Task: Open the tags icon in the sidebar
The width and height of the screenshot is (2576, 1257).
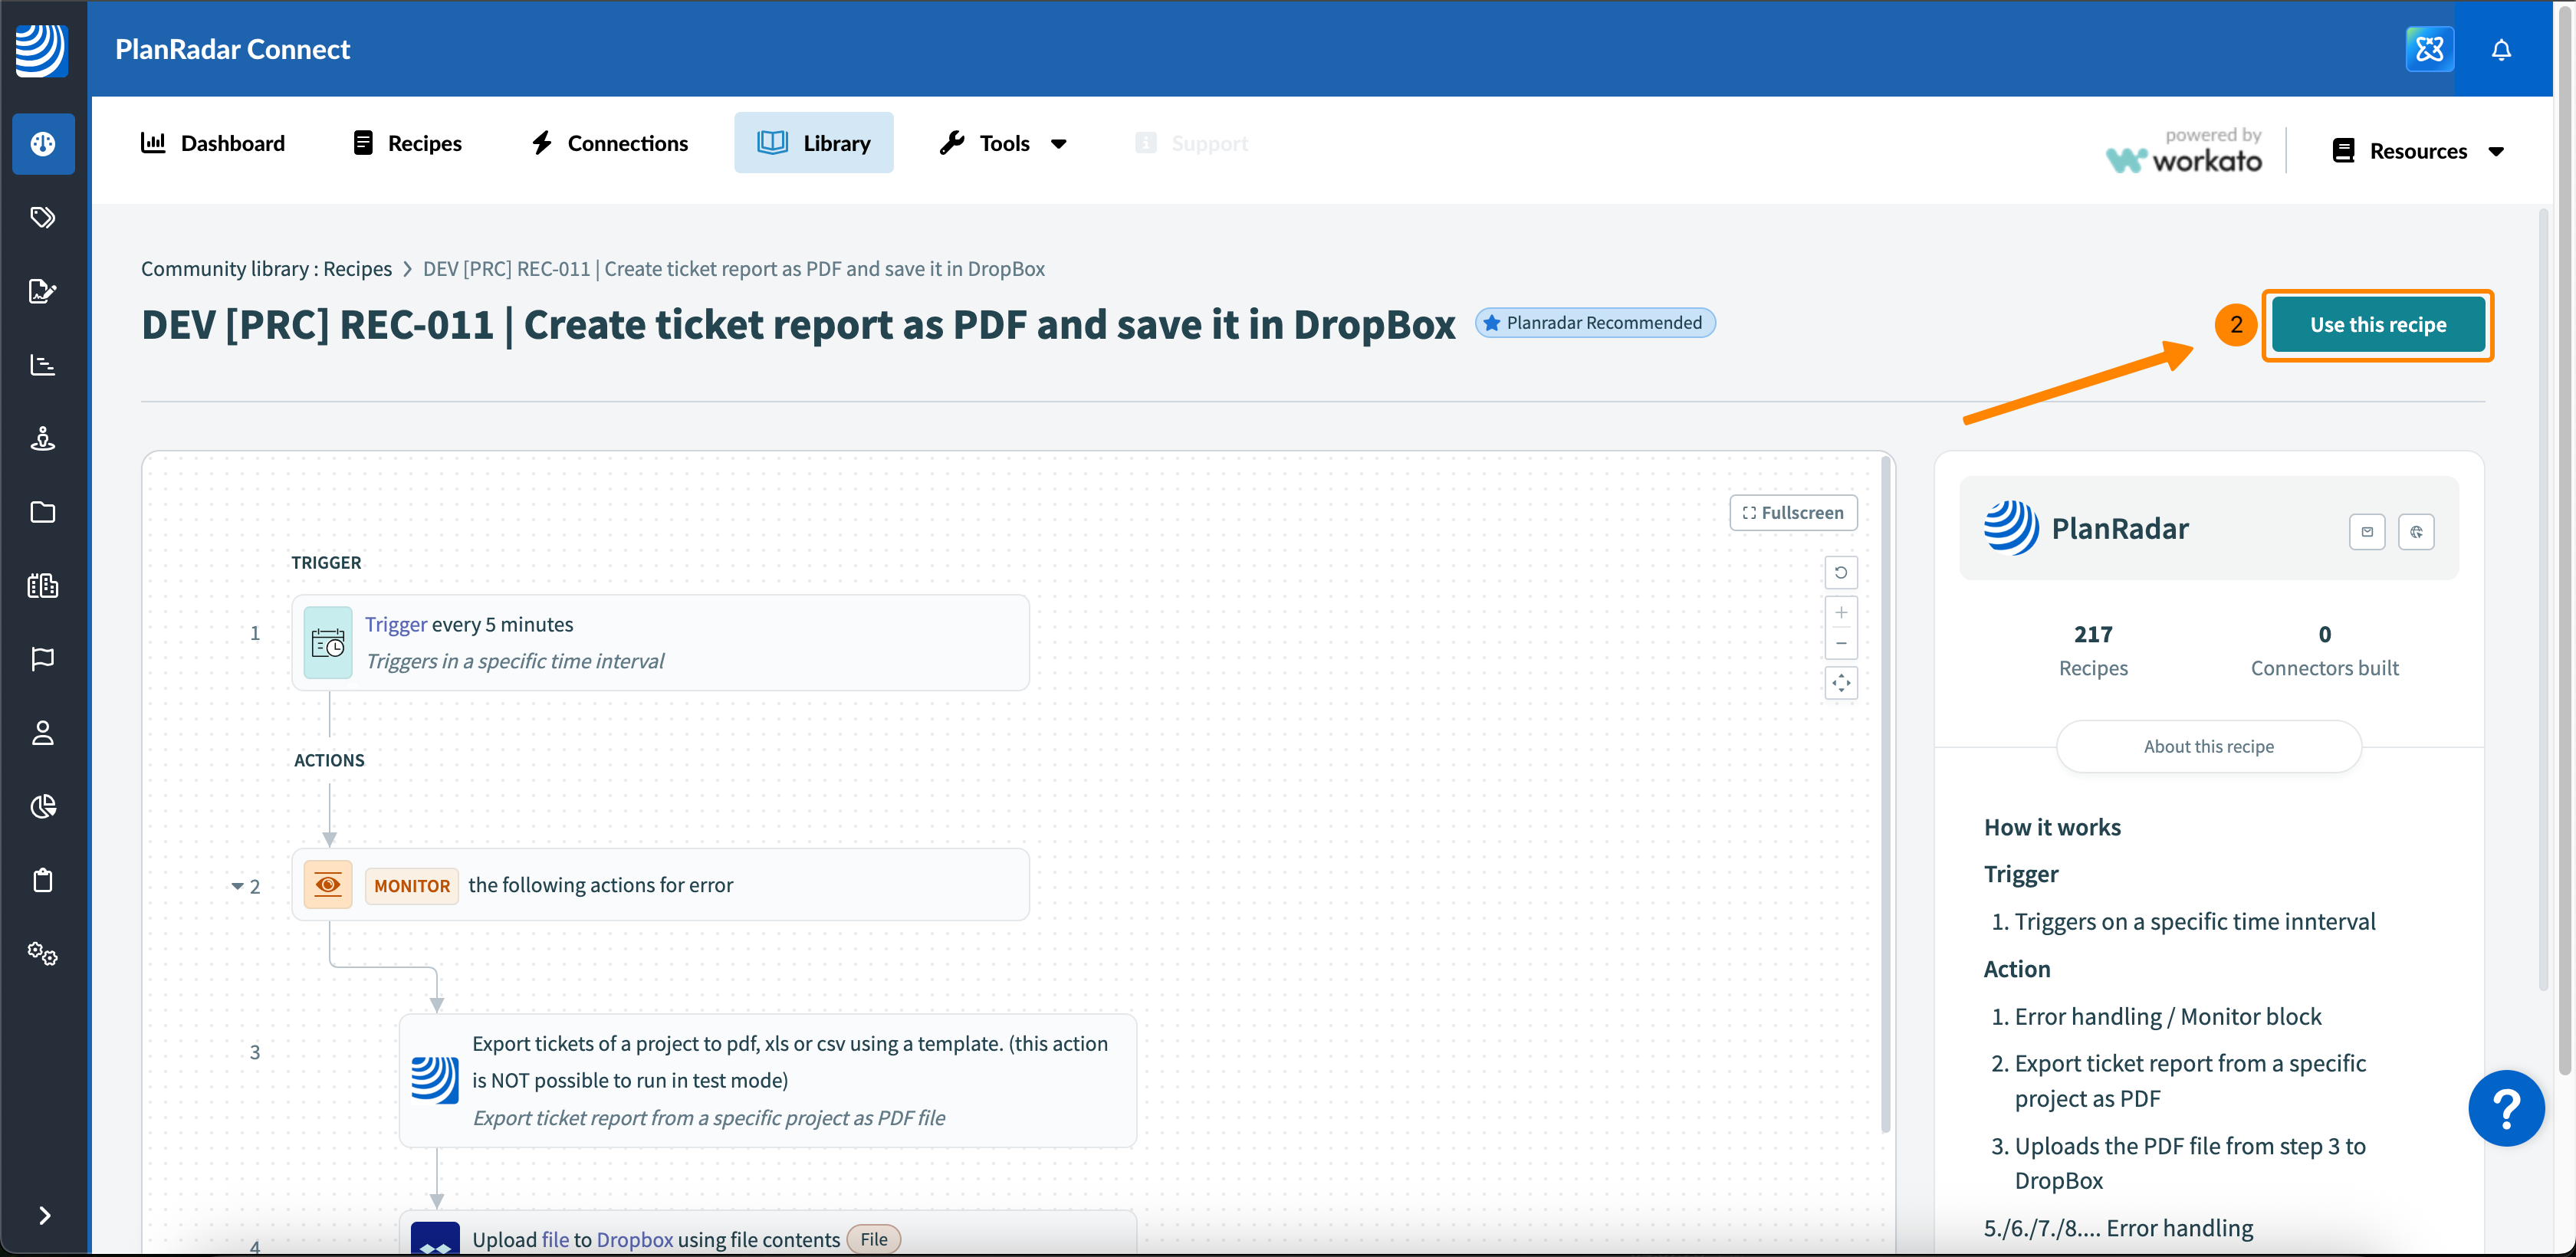Action: (42, 217)
